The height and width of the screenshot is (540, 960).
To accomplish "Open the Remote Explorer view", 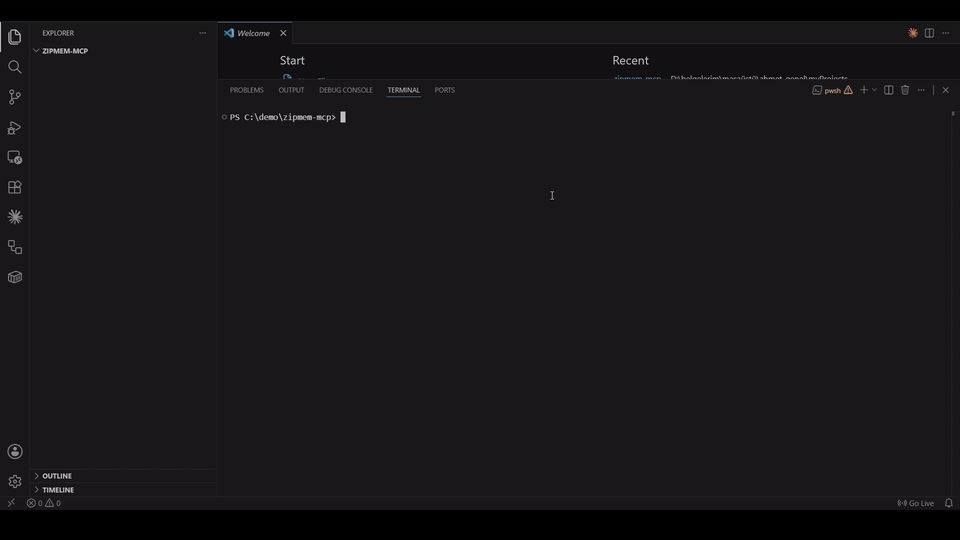I will (x=15, y=157).
